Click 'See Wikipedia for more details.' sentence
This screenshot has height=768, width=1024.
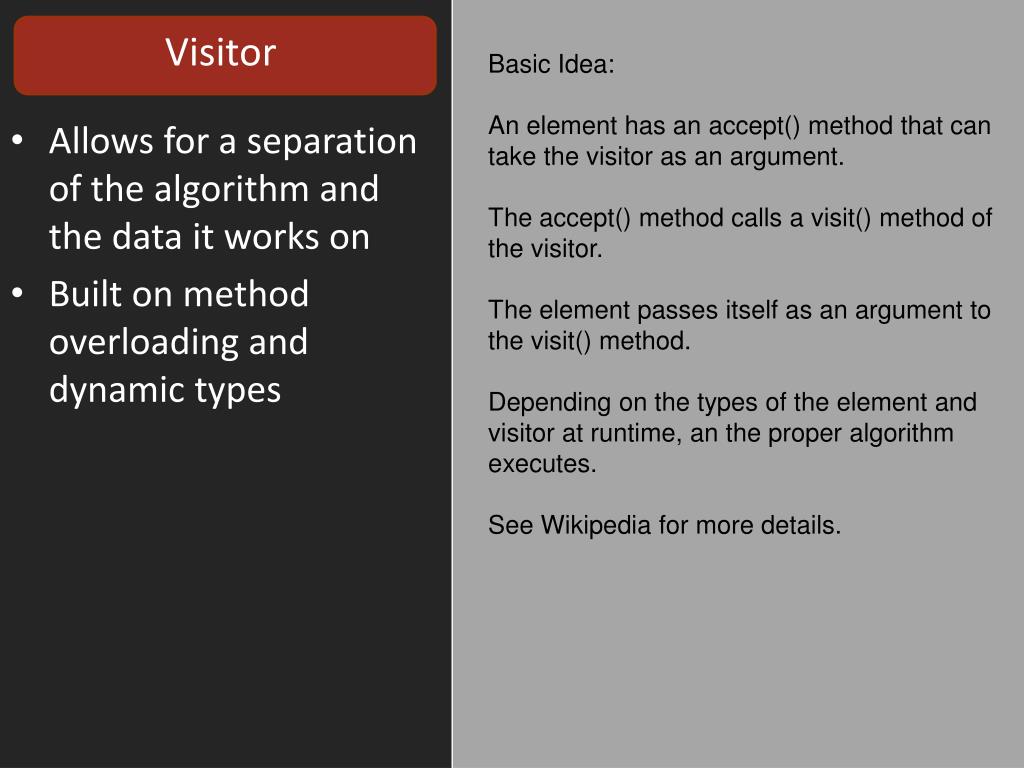point(664,525)
